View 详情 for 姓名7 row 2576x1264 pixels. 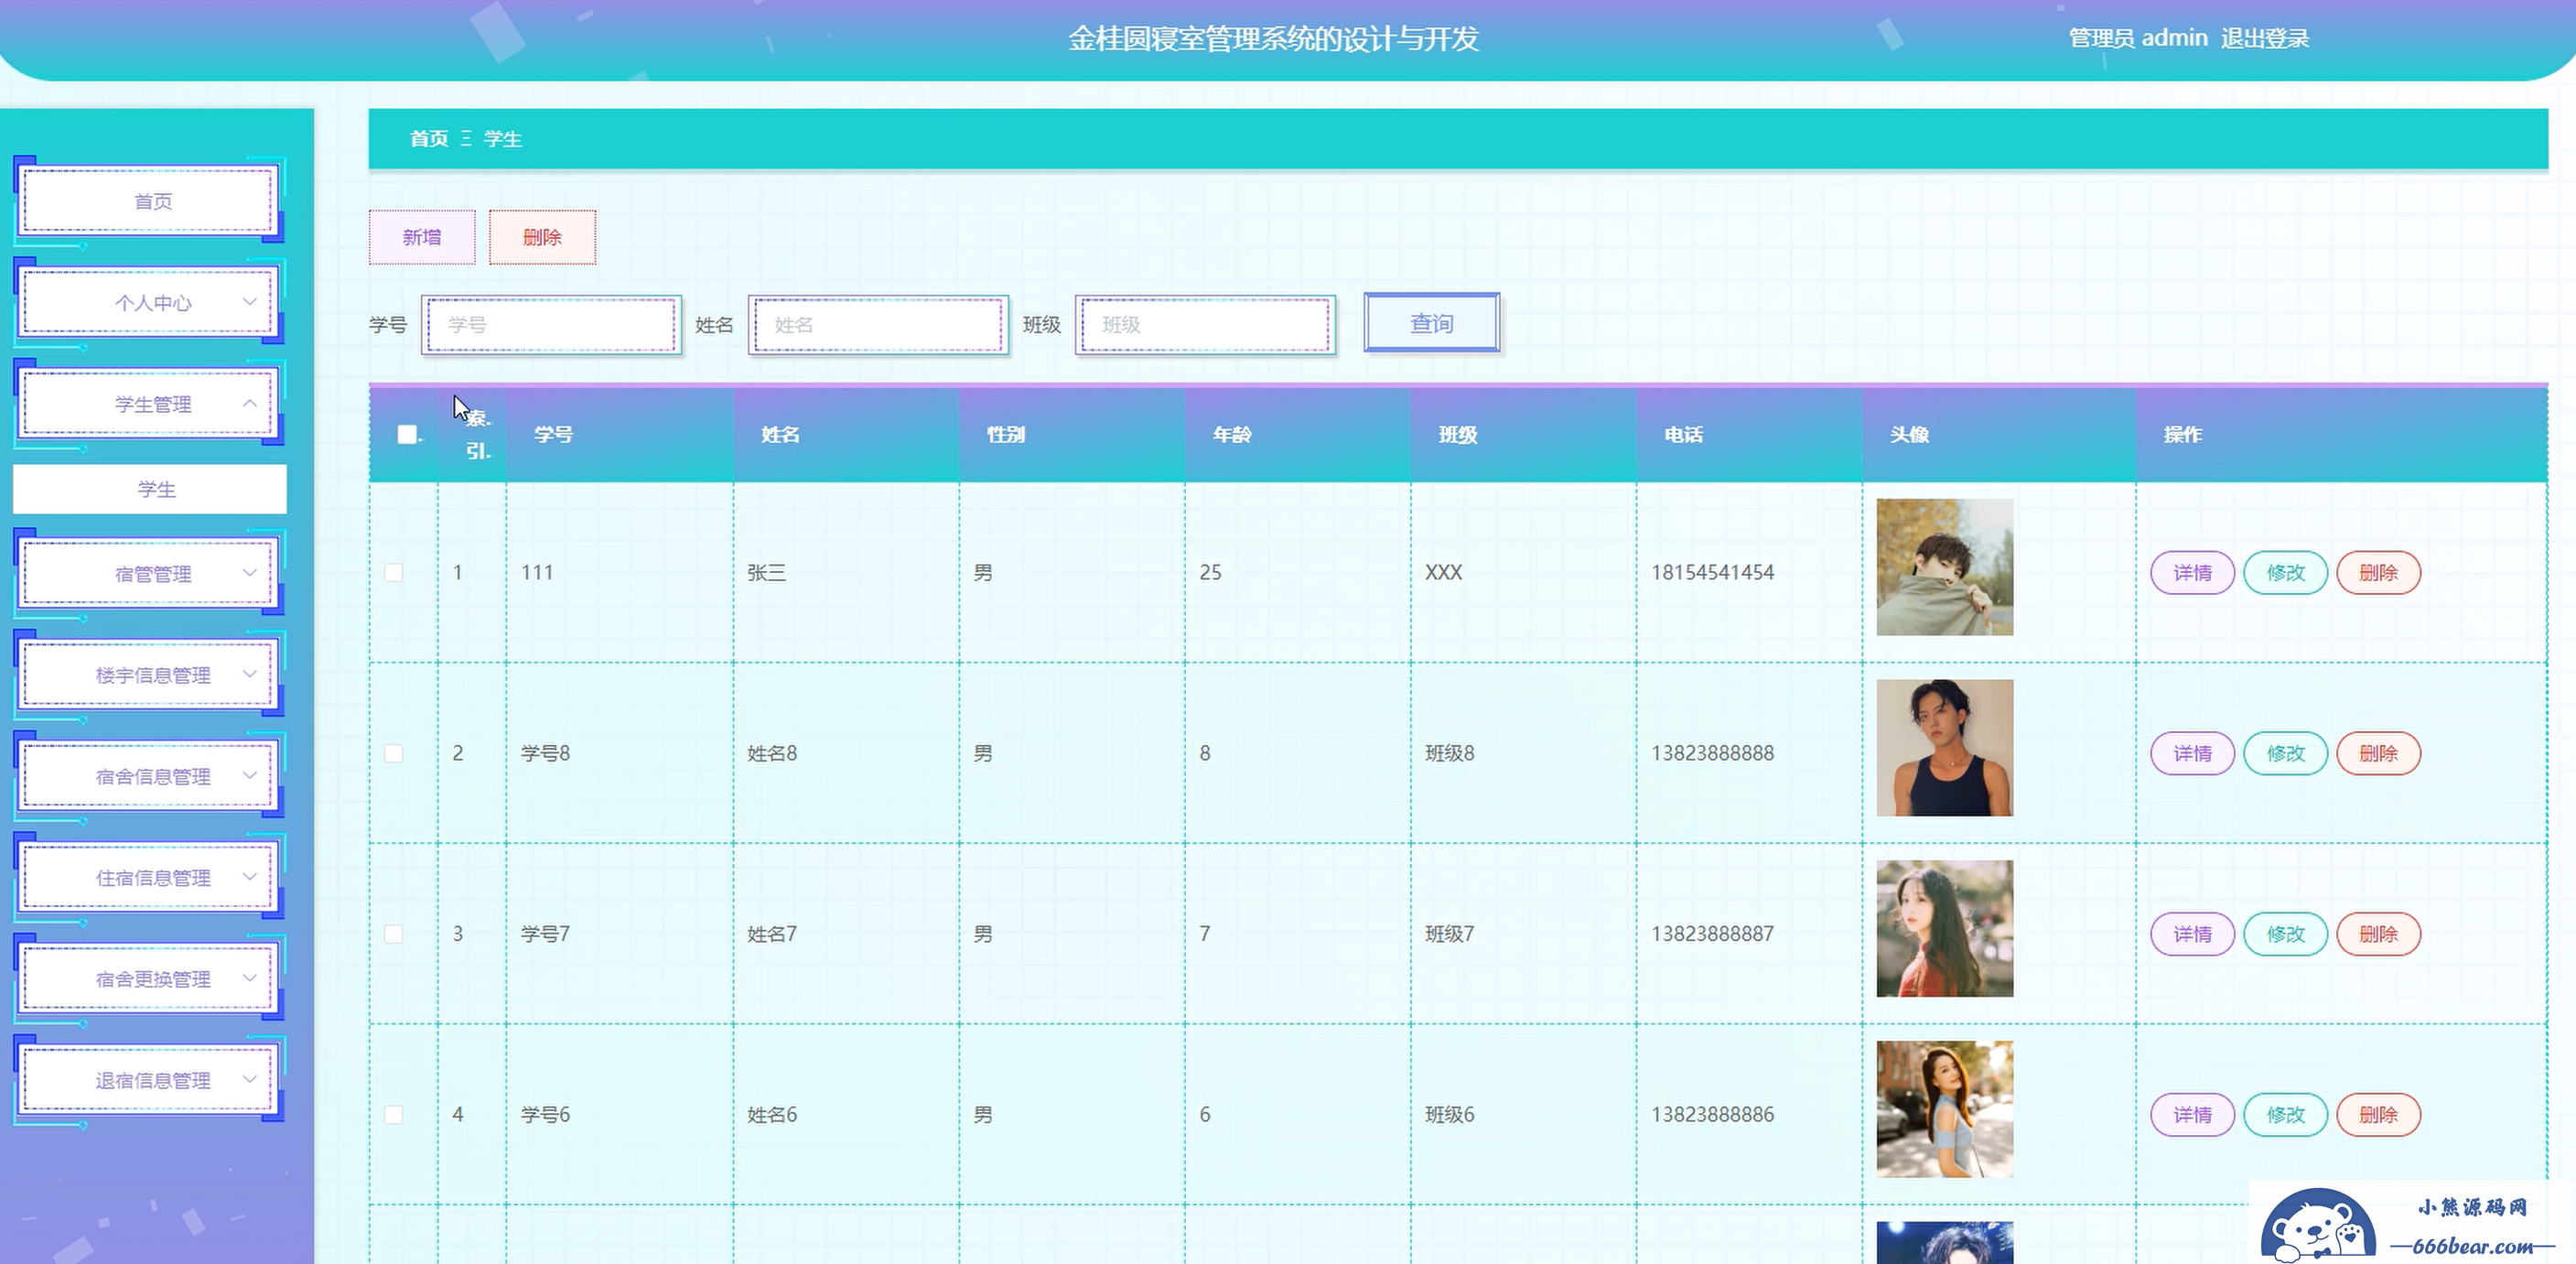(2192, 934)
